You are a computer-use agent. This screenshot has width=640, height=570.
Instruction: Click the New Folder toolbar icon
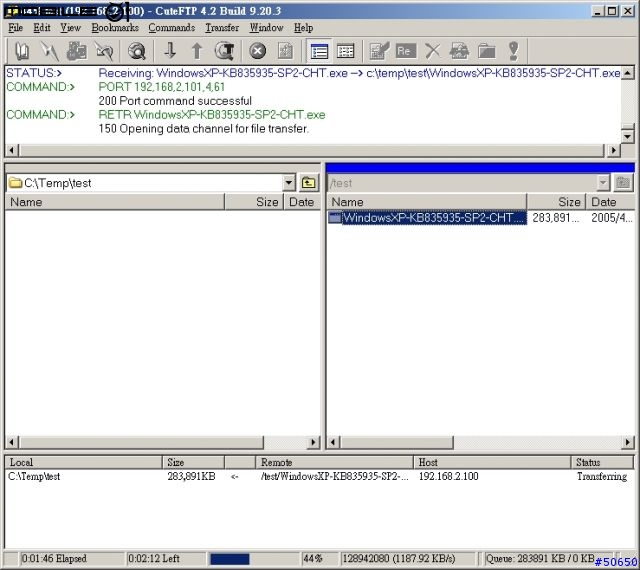click(487, 51)
